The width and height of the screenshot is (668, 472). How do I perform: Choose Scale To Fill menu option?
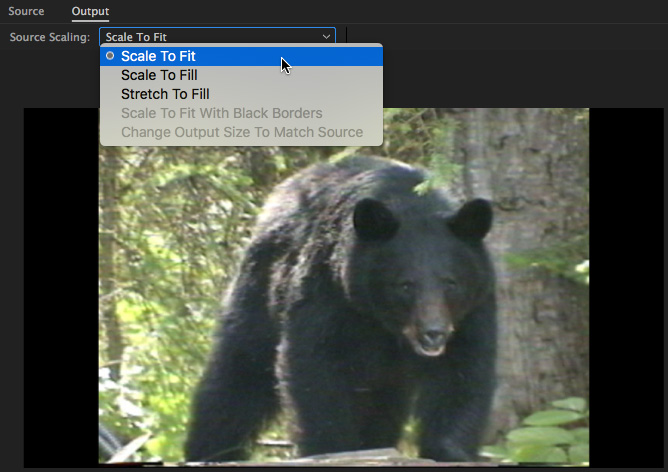point(241,75)
